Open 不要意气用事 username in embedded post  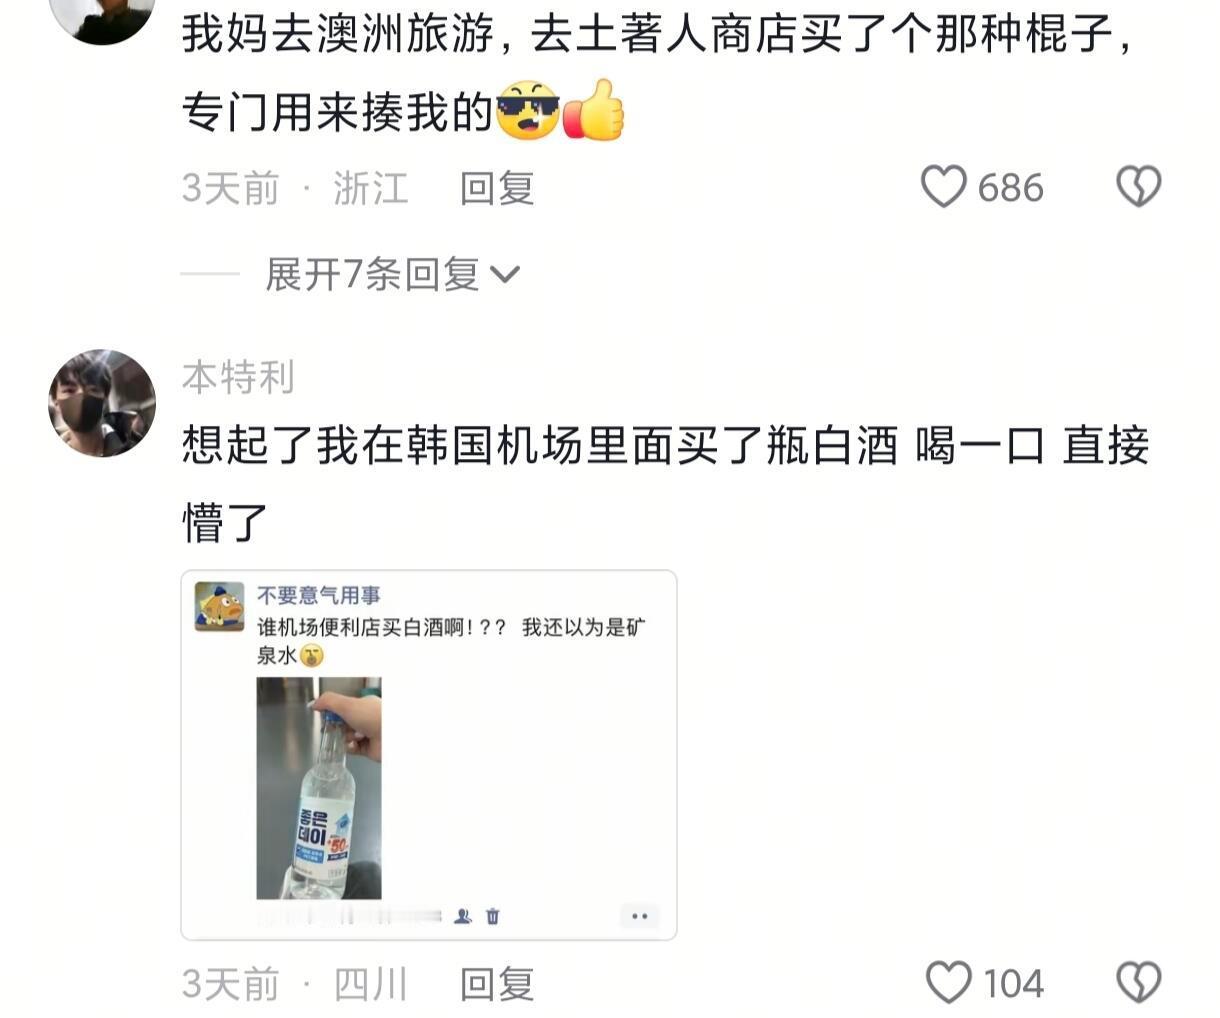(x=319, y=595)
